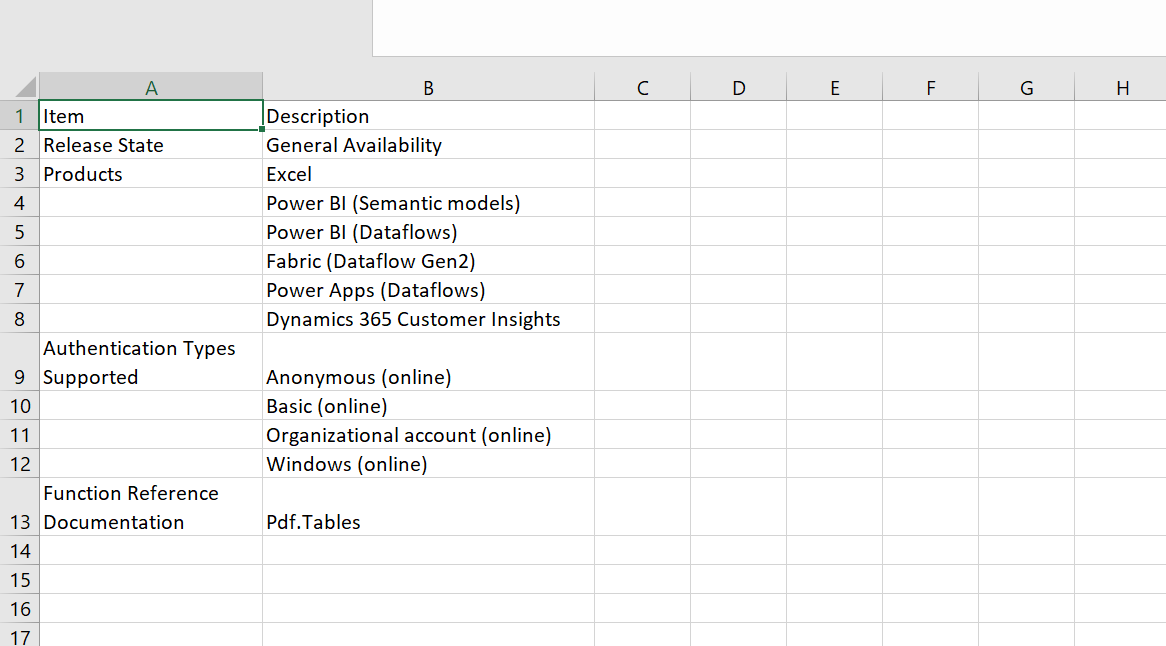Select the cell containing "Release State"
The image size is (1166, 646).
(x=151, y=145)
